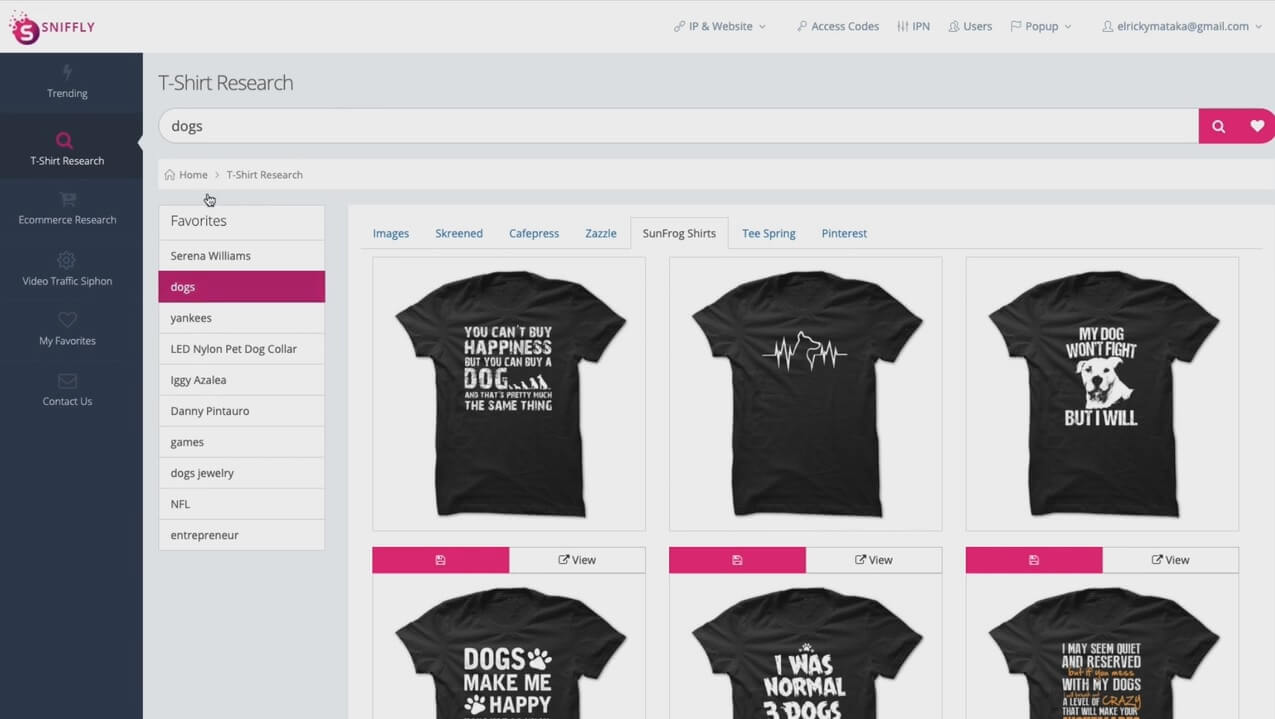
Task: Select dogs in Favorites list
Action: coord(241,287)
